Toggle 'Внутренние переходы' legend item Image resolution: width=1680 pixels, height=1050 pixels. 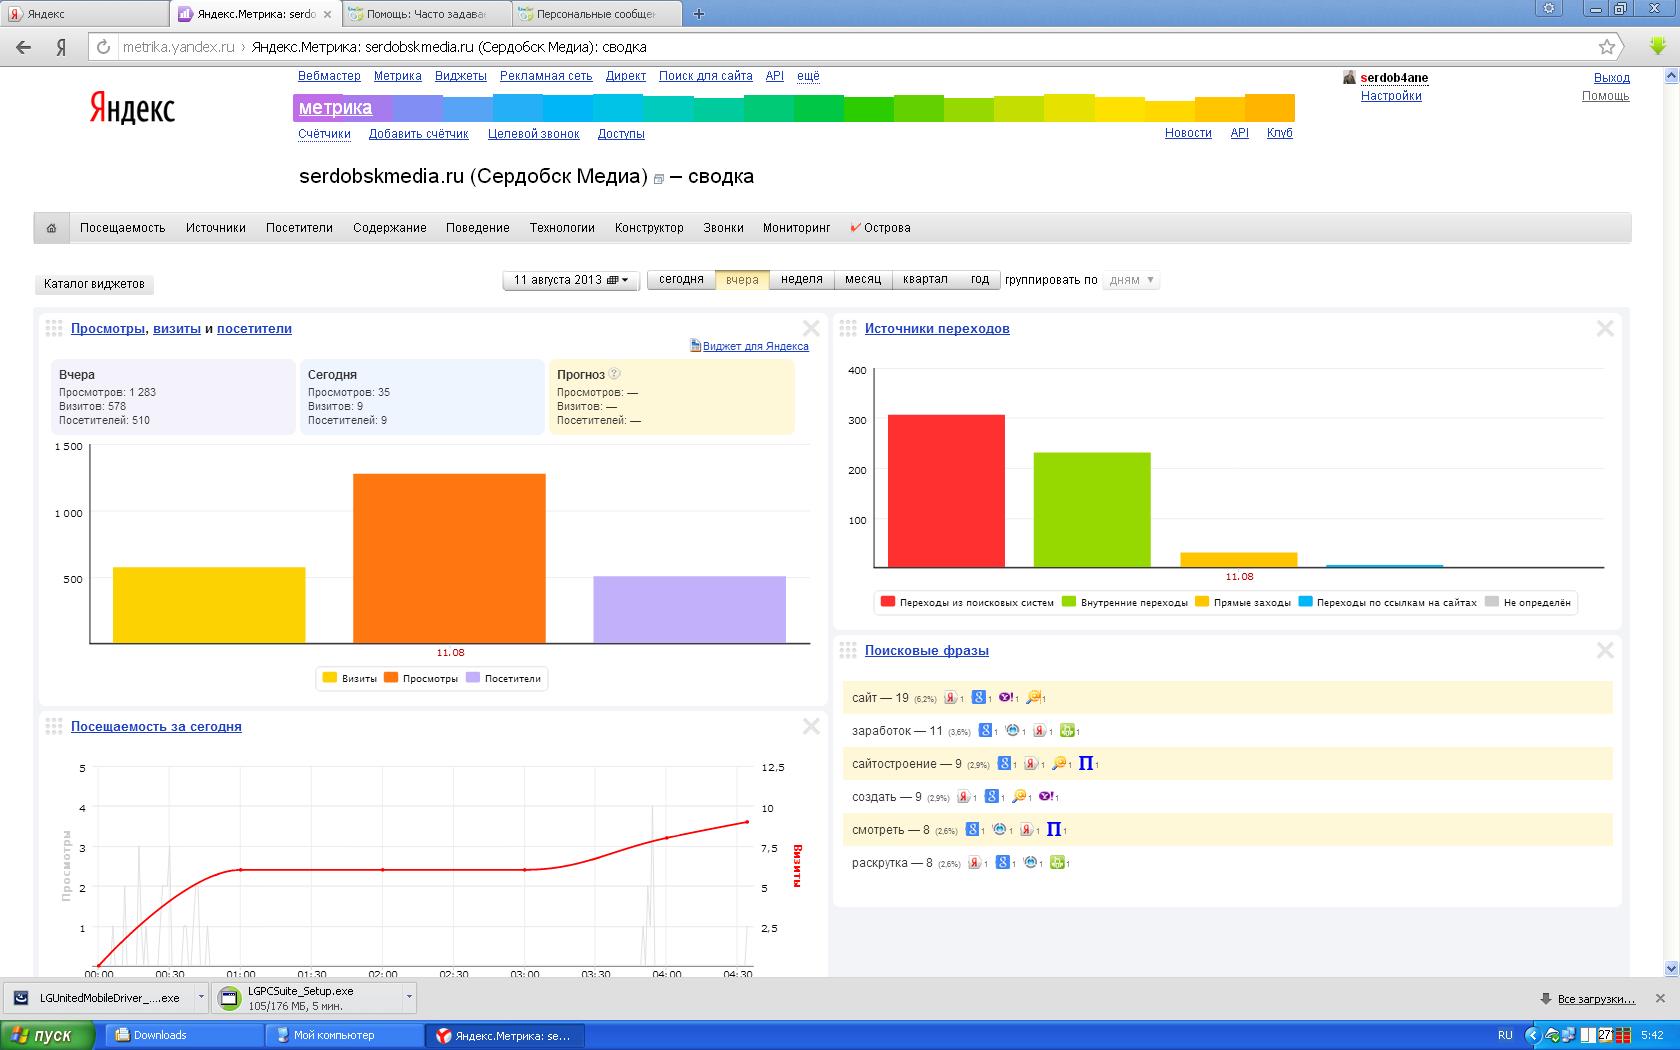[1125, 602]
